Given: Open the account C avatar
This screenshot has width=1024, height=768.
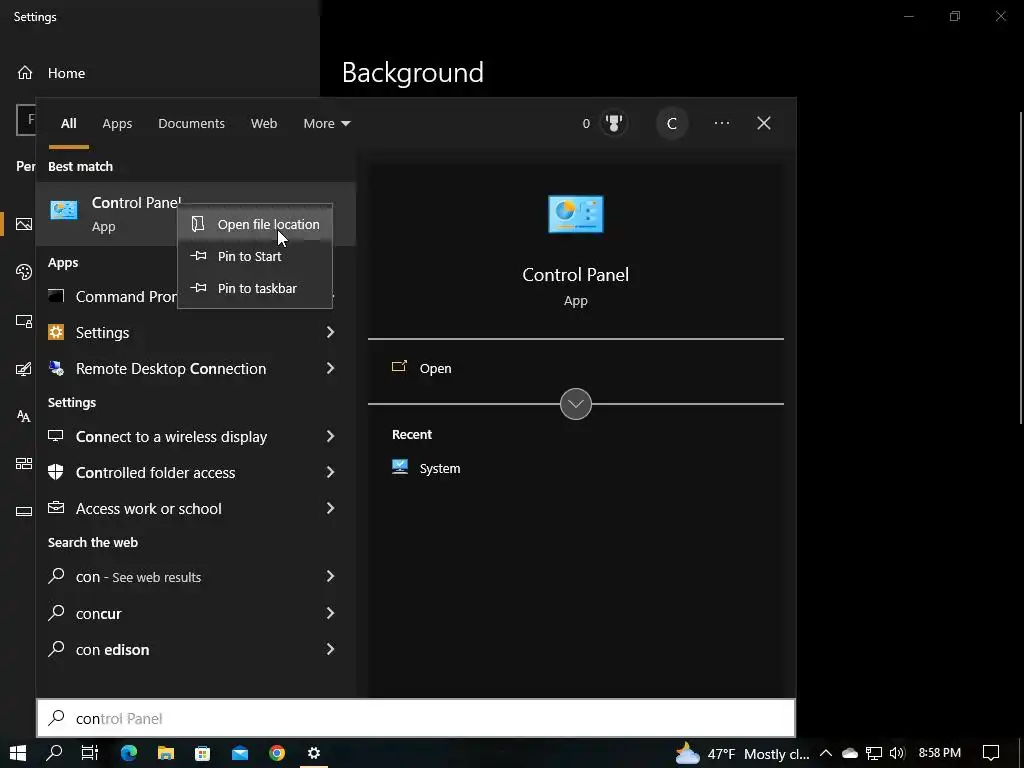Looking at the screenshot, I should [671, 123].
